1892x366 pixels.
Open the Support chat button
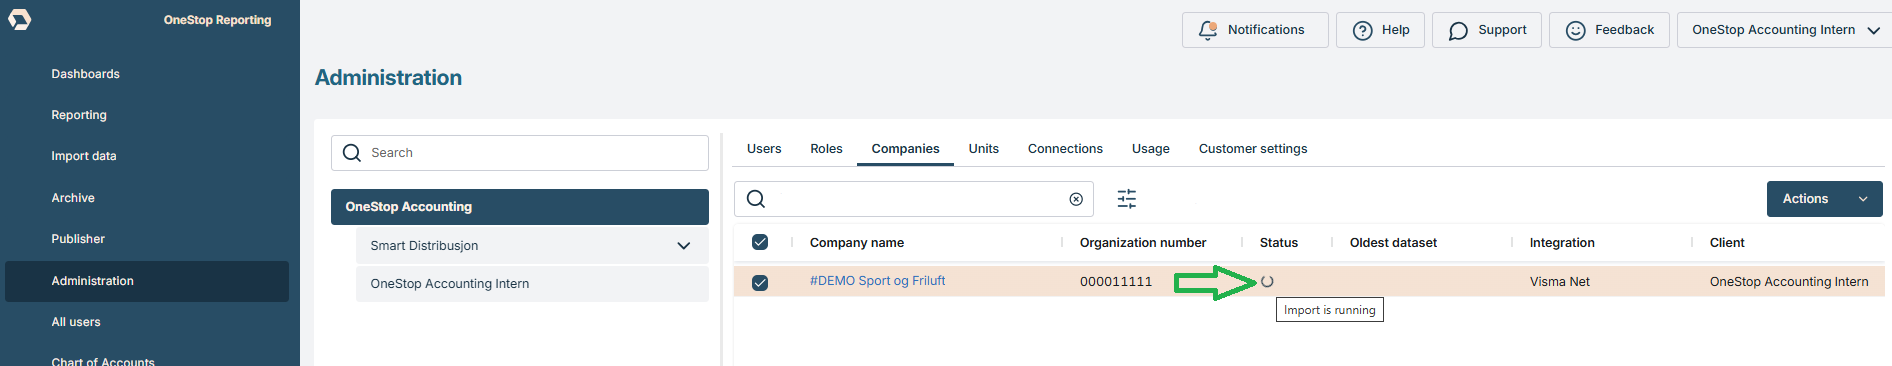click(x=1487, y=30)
